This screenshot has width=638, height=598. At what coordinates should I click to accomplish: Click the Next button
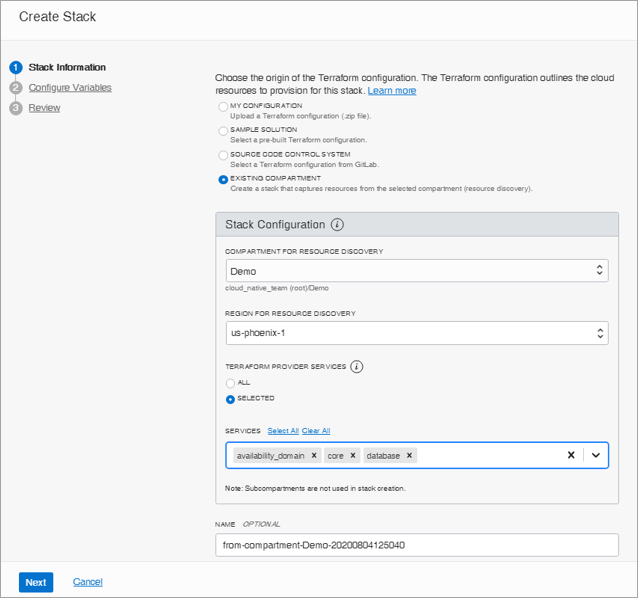(x=36, y=582)
